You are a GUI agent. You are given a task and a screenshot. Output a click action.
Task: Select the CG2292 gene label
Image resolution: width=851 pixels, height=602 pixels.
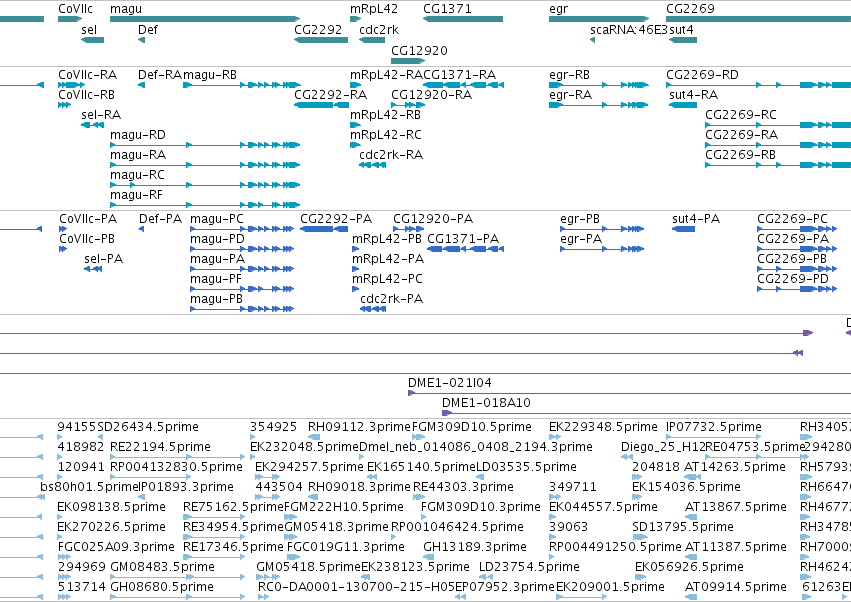coord(318,29)
